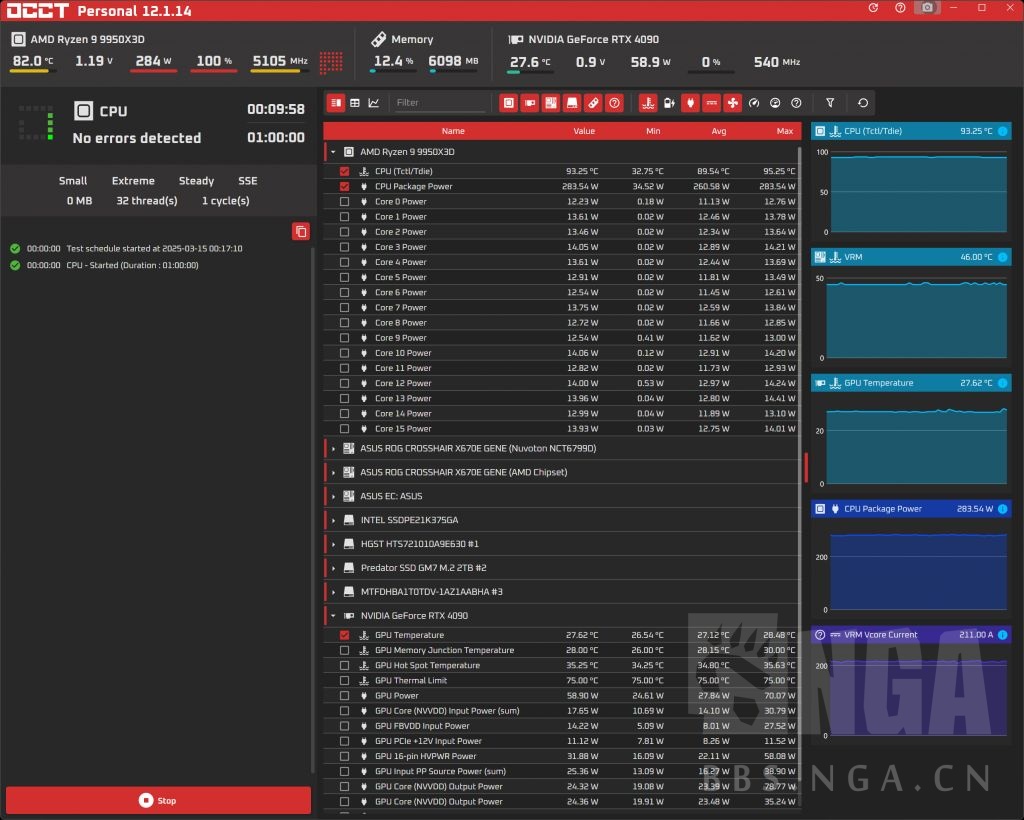This screenshot has width=1024, height=820.
Task: Click the CPU Package Power graph header
Action: tap(910, 509)
